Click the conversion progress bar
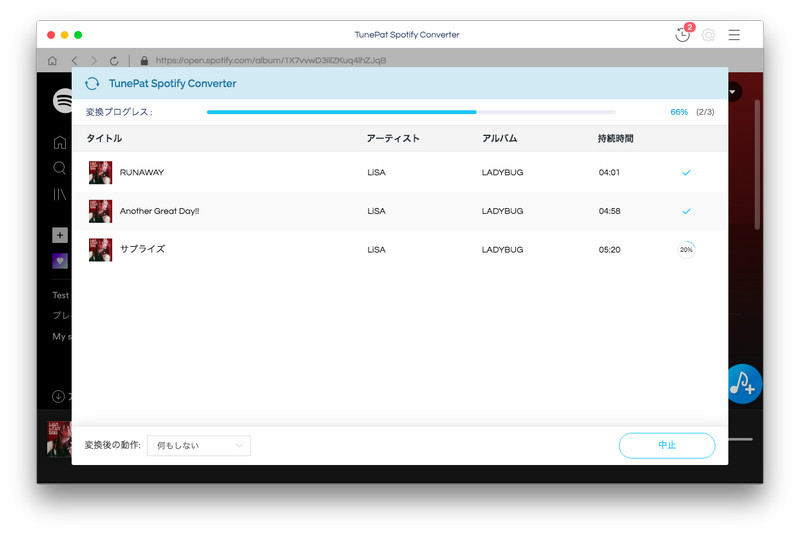Viewport: 800px width, 536px height. (411, 112)
